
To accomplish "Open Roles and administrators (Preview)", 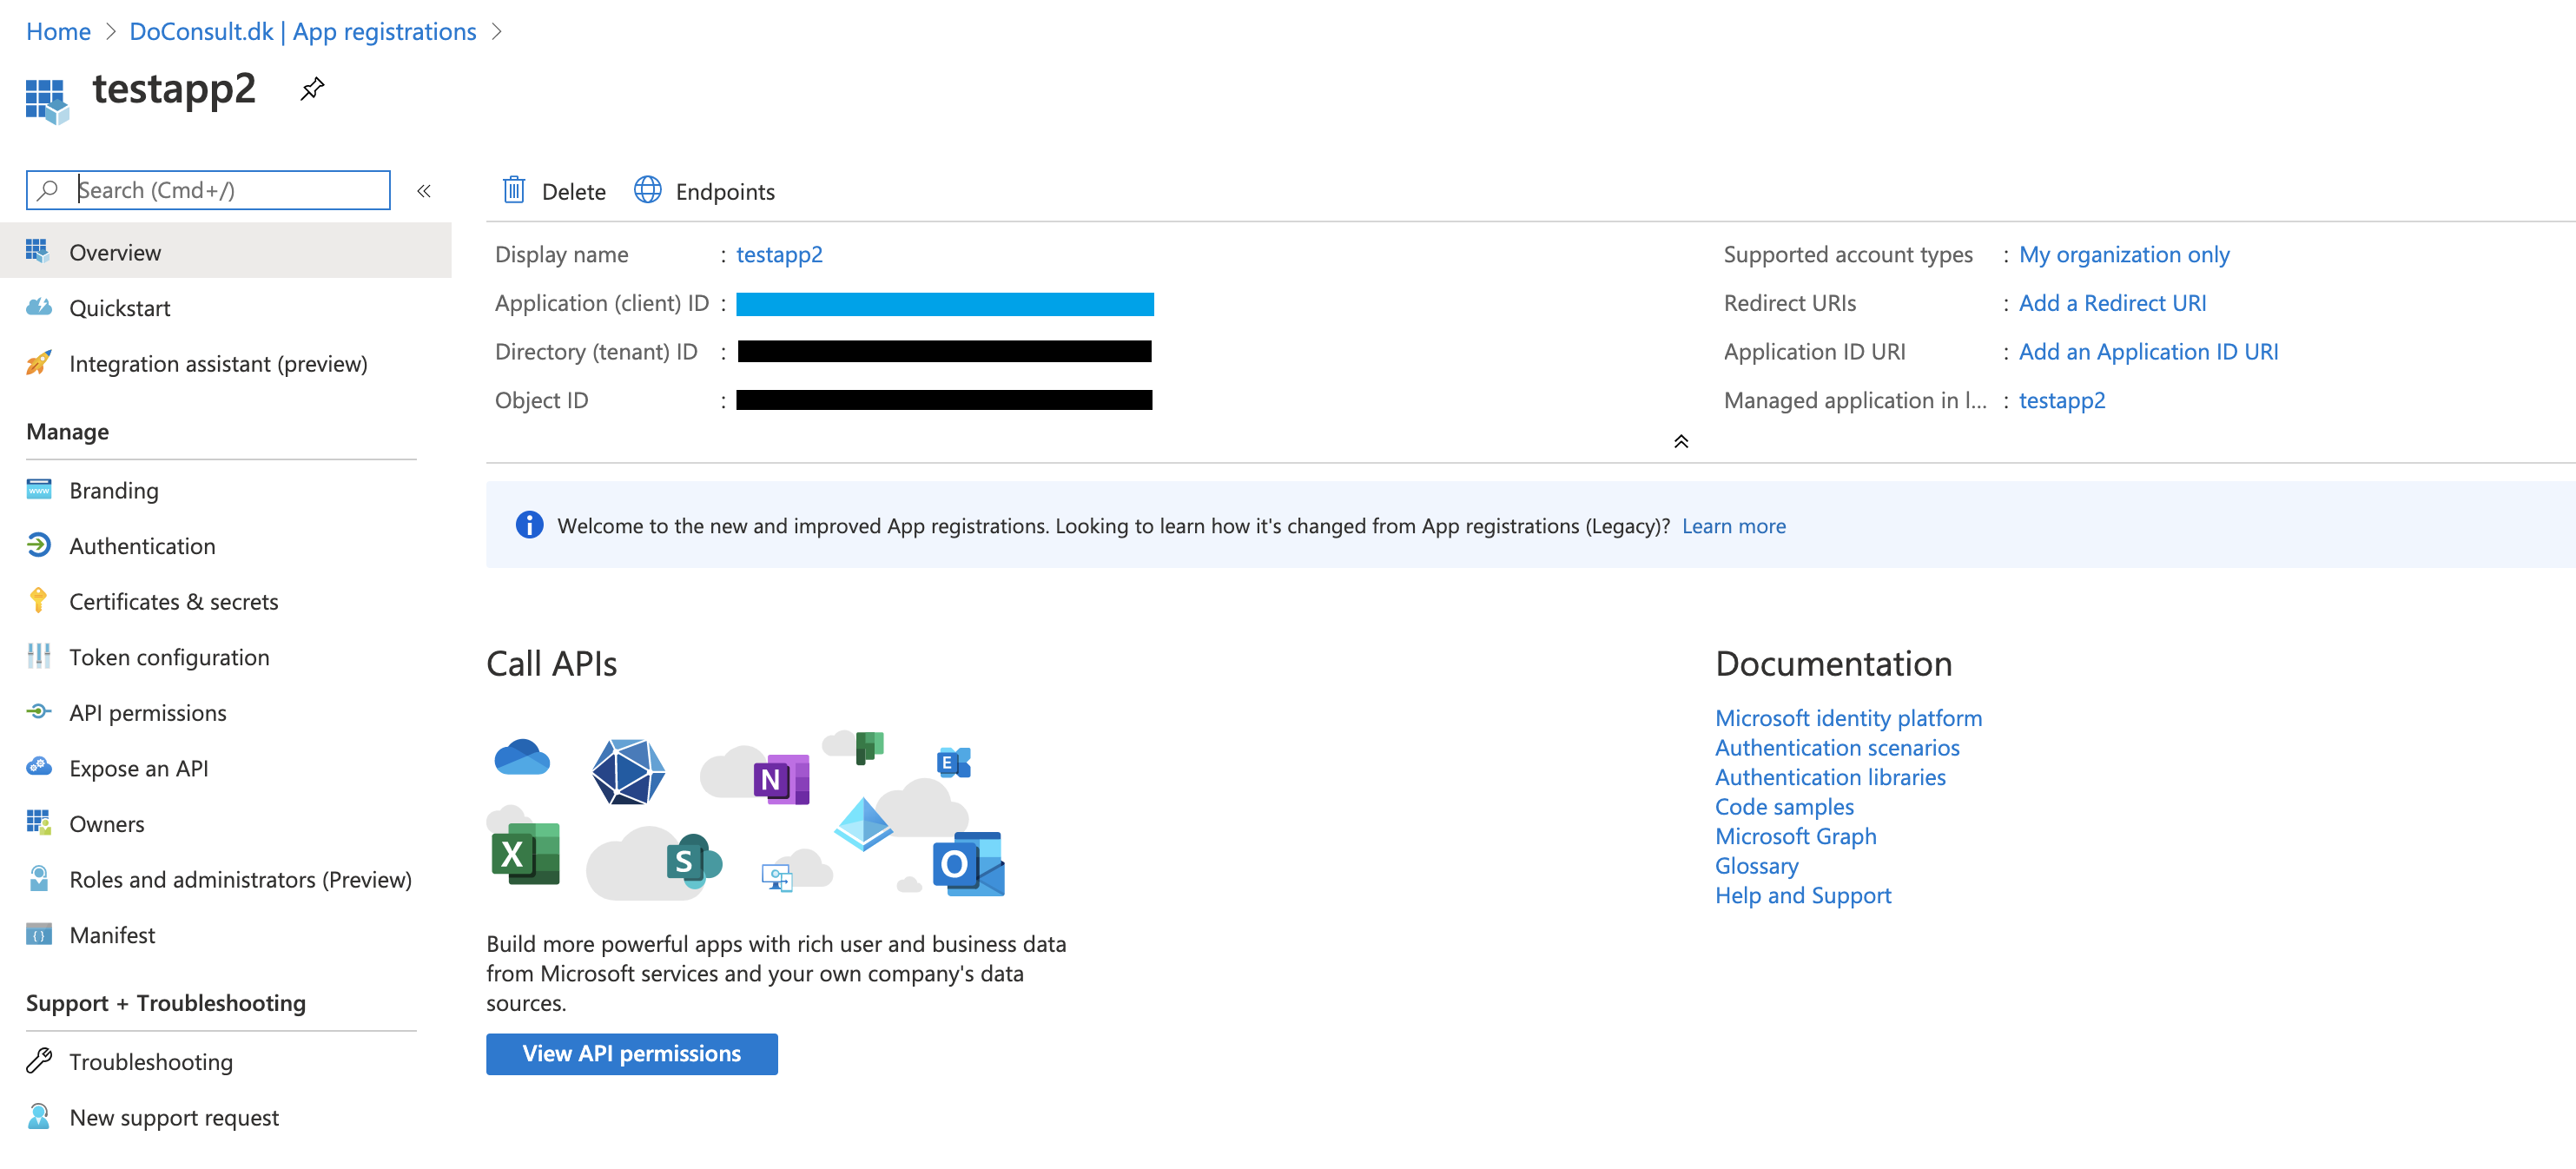I will pos(225,879).
